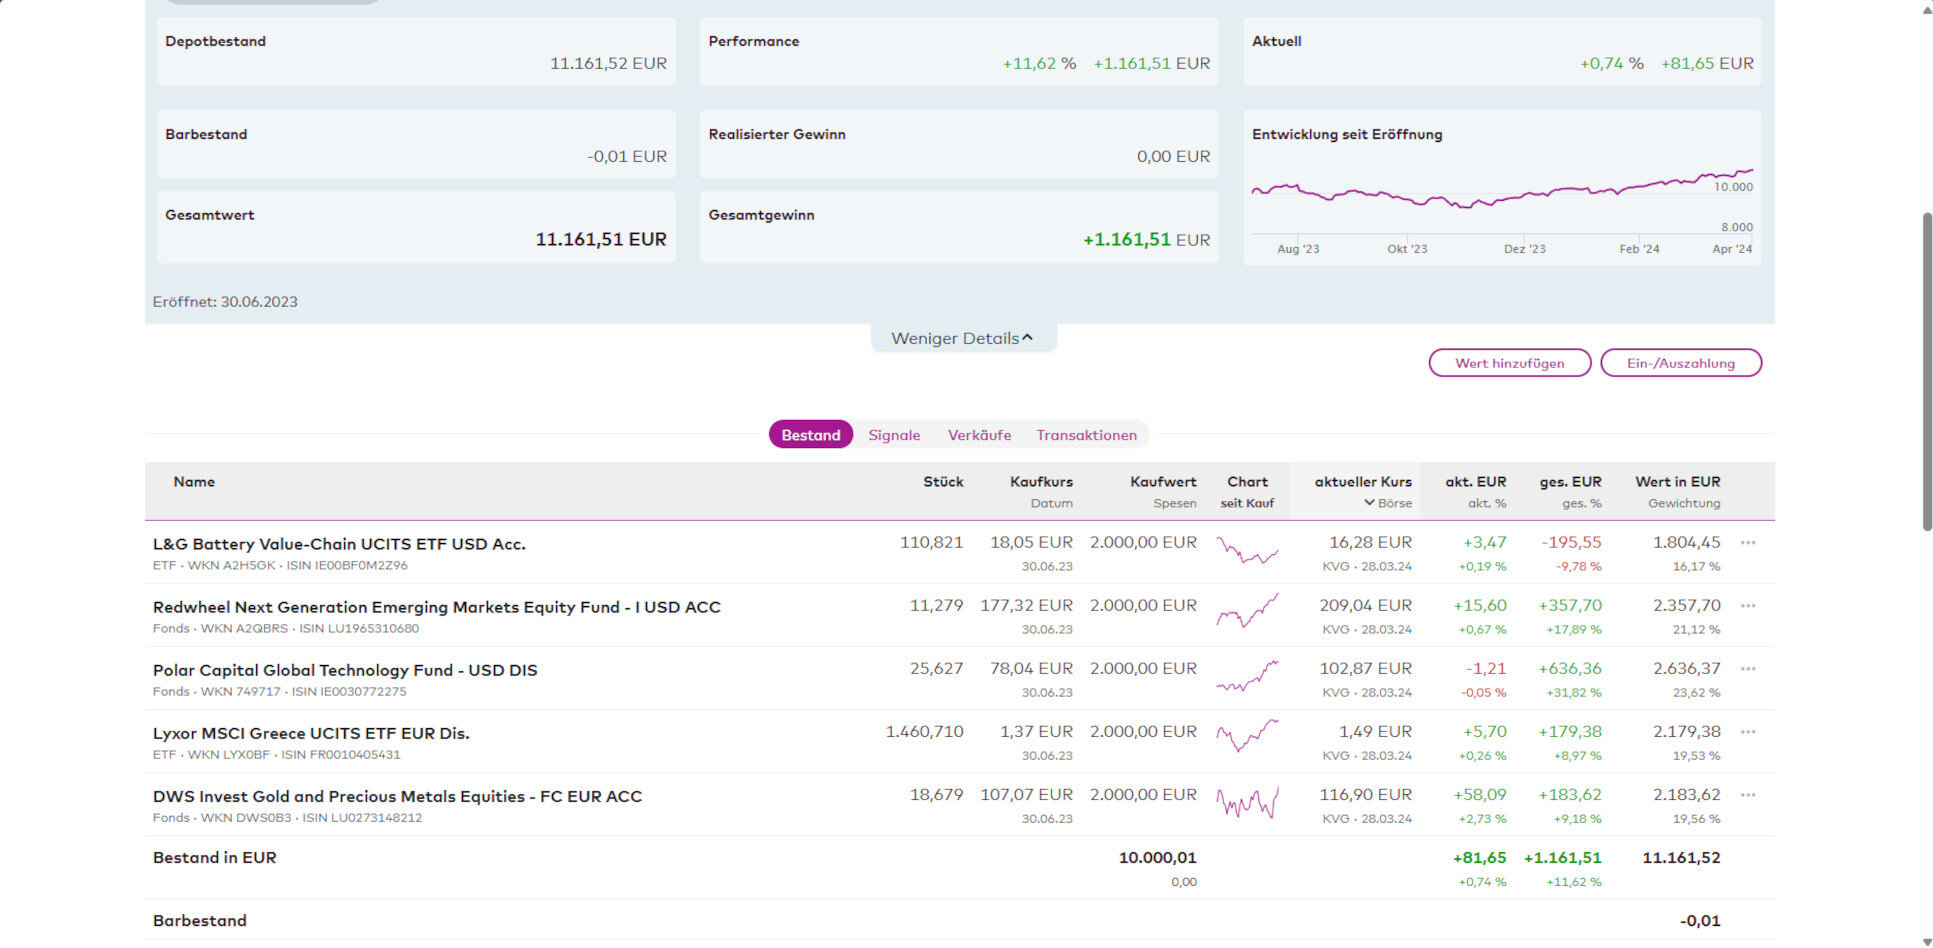The width and height of the screenshot is (1933, 948).
Task: Open more options for Polar Capital row
Action: [1748, 669]
